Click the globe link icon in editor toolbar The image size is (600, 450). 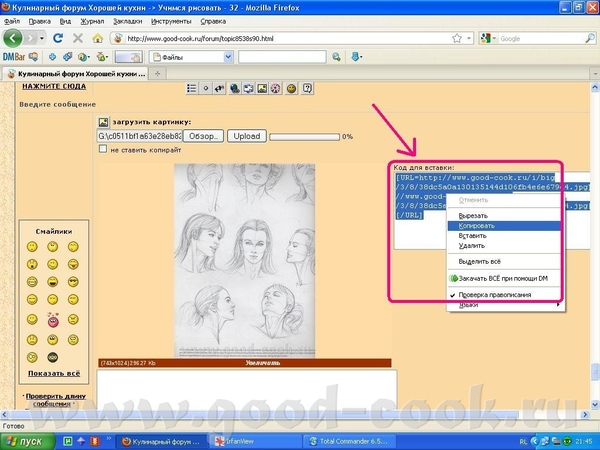(235, 89)
